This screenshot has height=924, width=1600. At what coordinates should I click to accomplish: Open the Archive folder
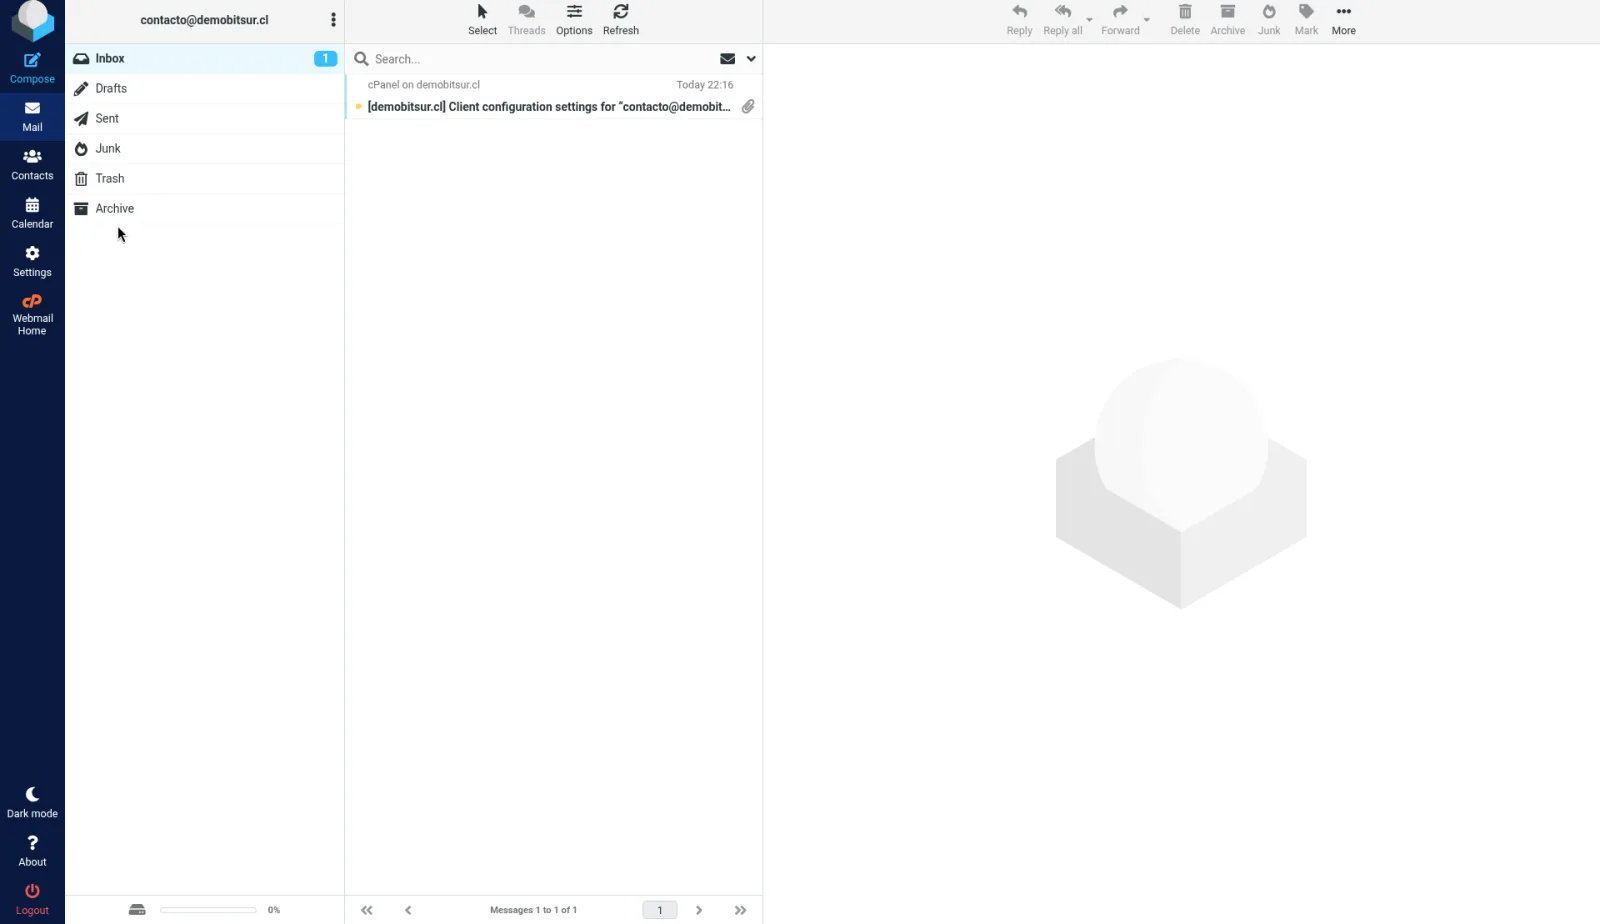coord(205,208)
